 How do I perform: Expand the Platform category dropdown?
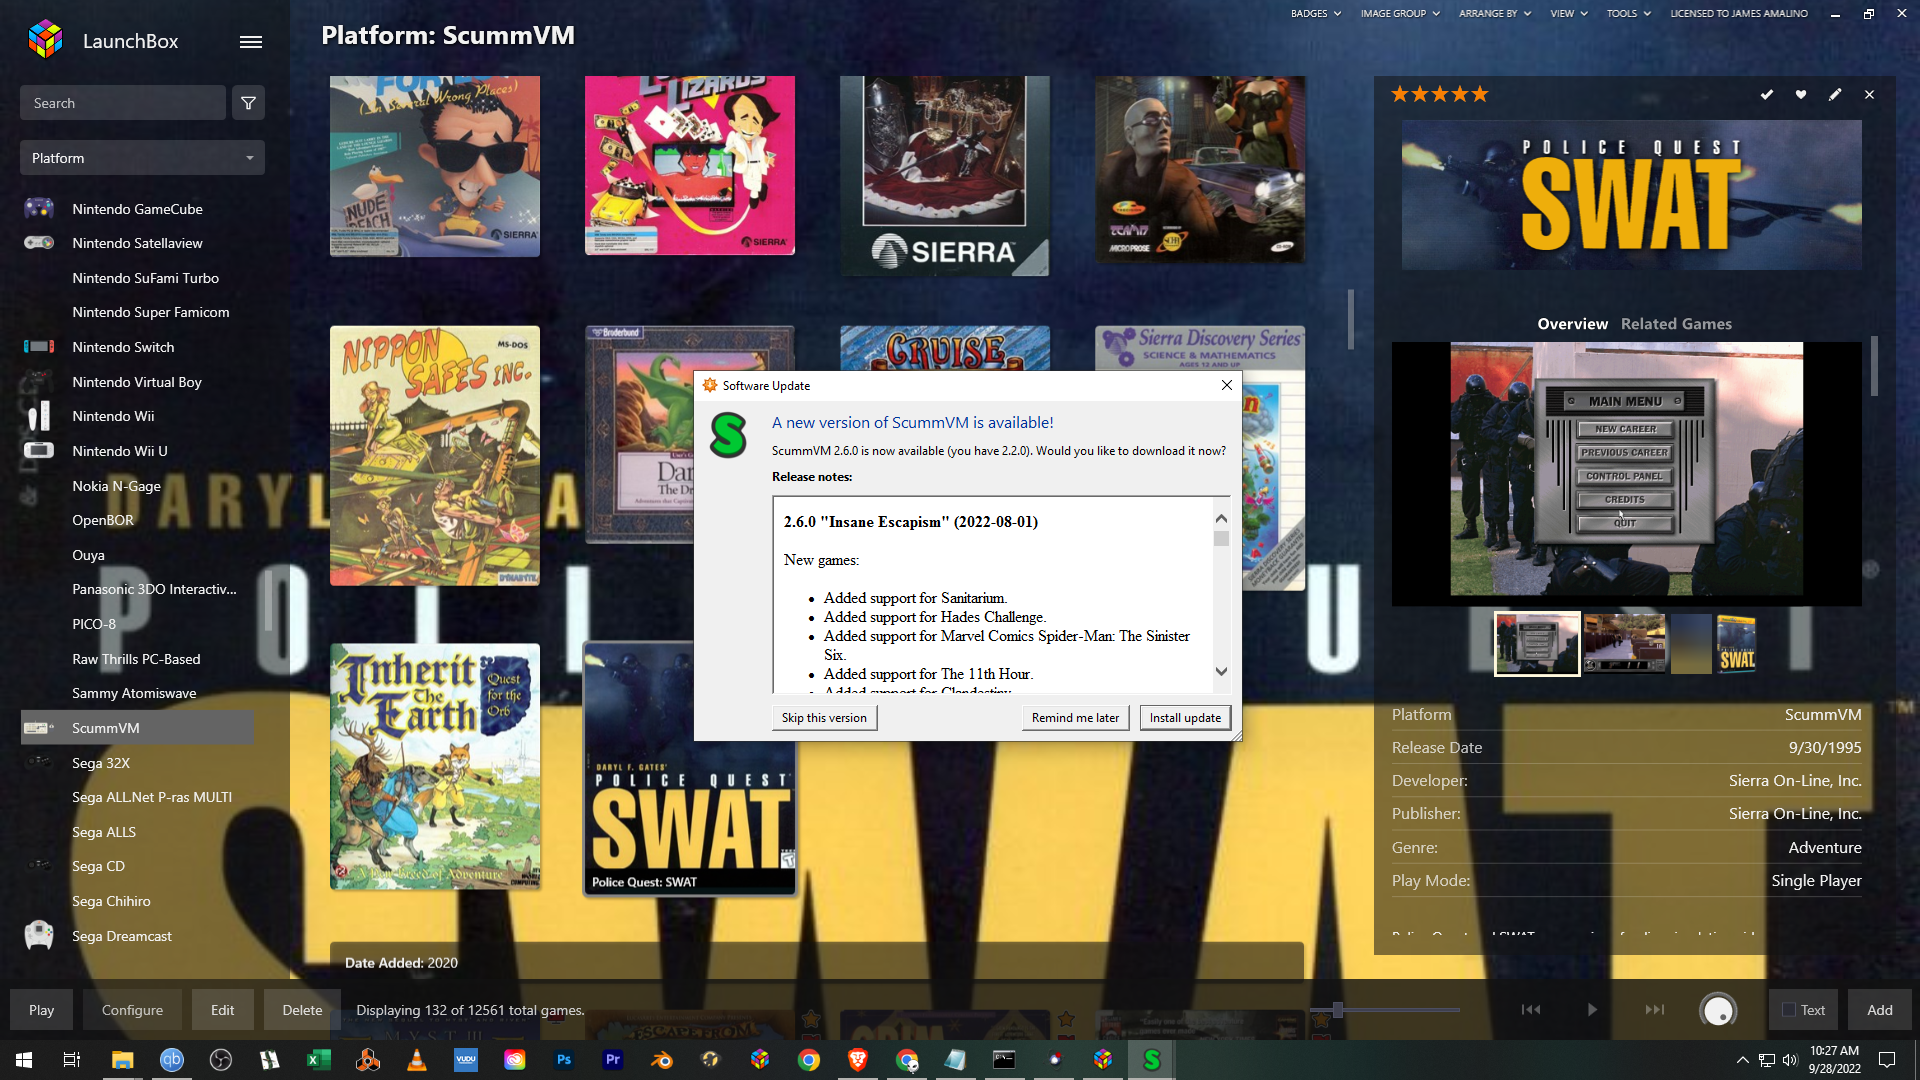point(142,158)
